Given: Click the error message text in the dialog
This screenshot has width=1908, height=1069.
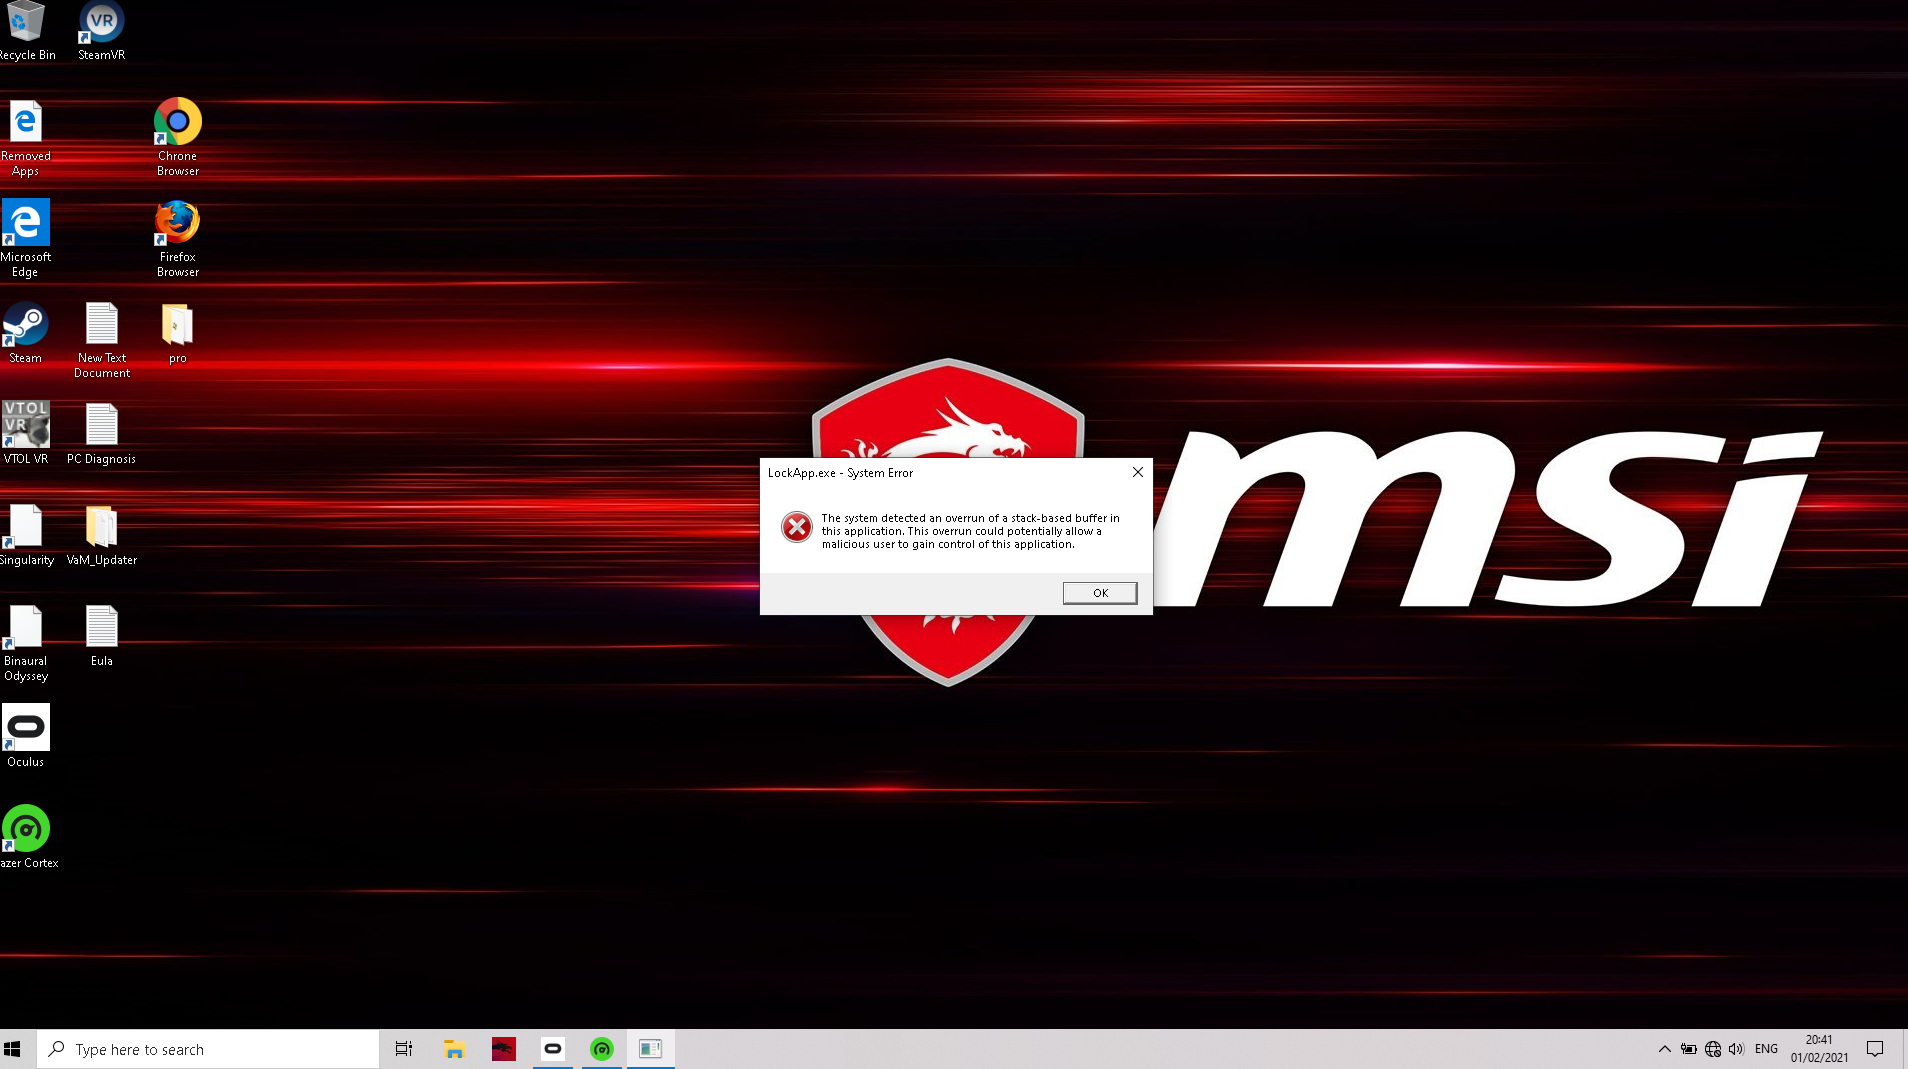Looking at the screenshot, I should (x=970, y=531).
